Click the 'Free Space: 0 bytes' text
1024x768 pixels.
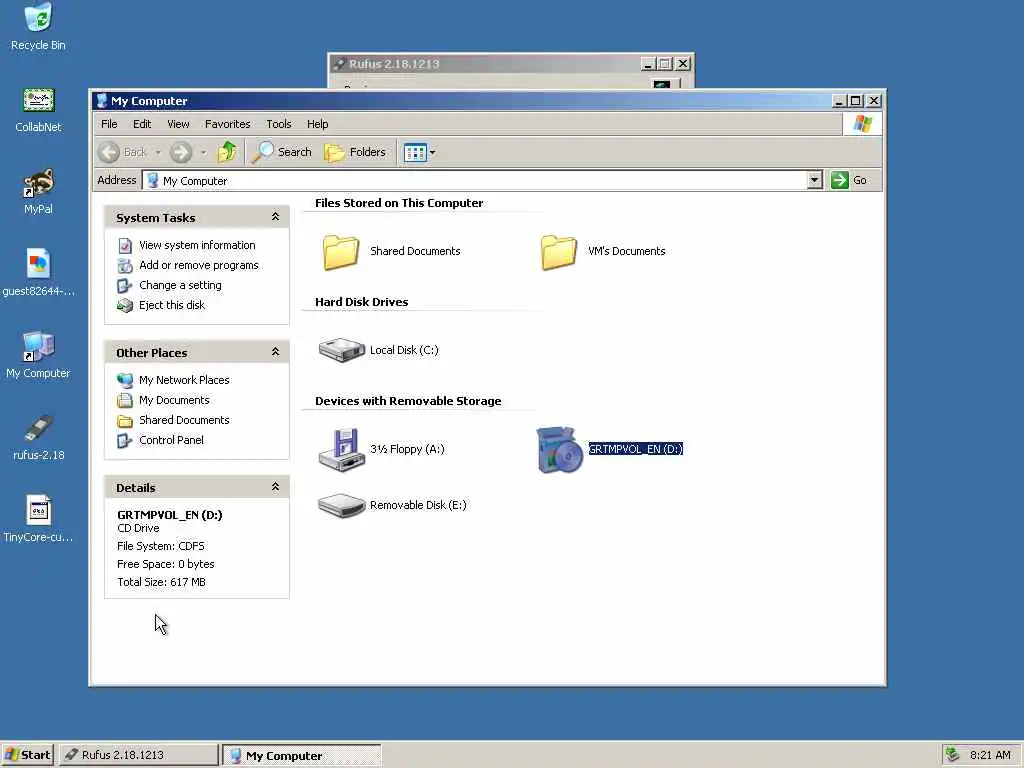tap(166, 564)
